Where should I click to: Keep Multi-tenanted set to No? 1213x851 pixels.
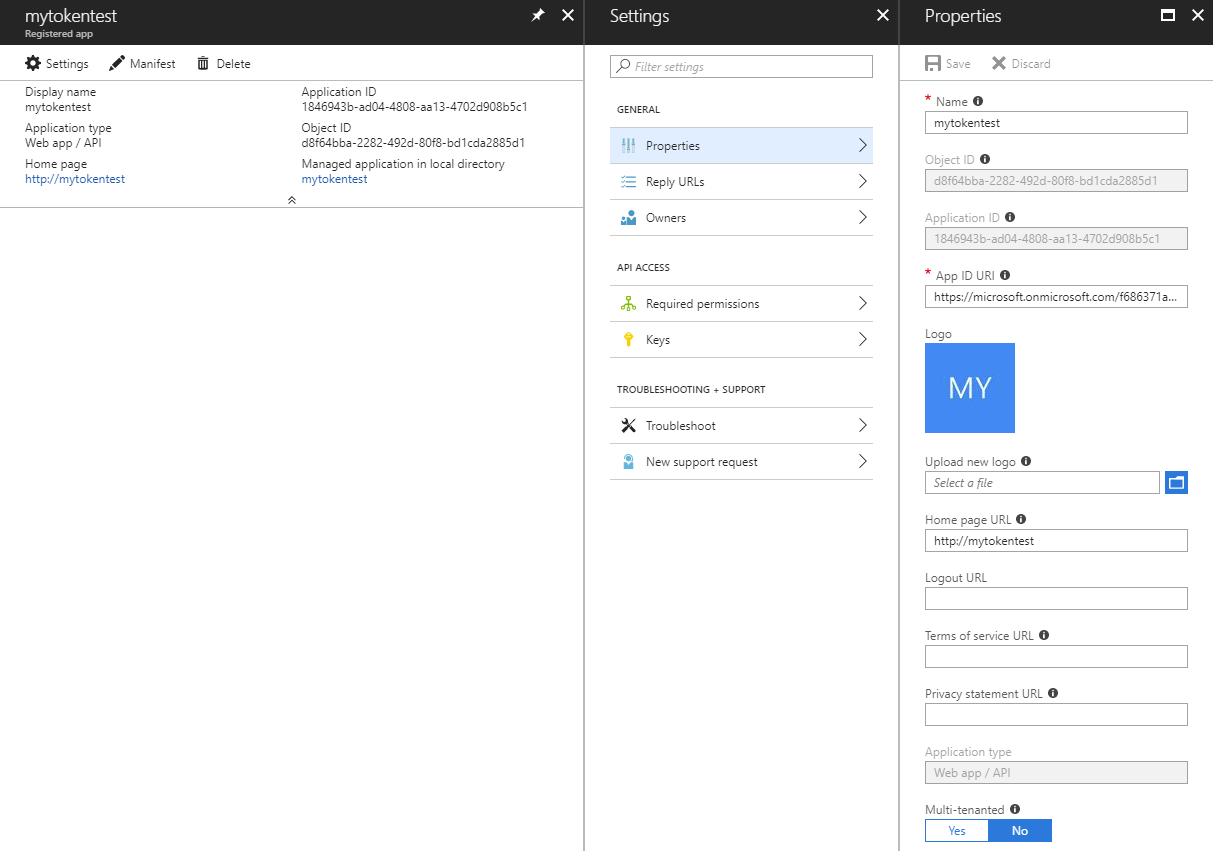pyautogui.click(x=1019, y=830)
